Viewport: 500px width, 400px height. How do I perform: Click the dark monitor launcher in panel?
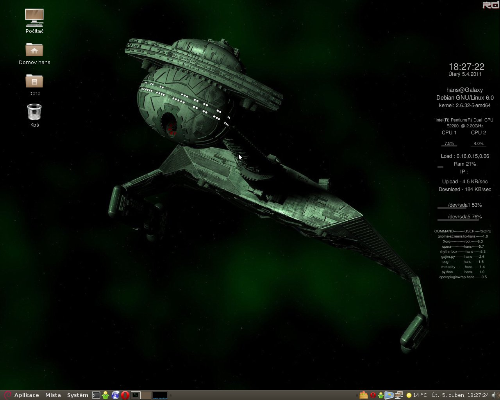135,395
